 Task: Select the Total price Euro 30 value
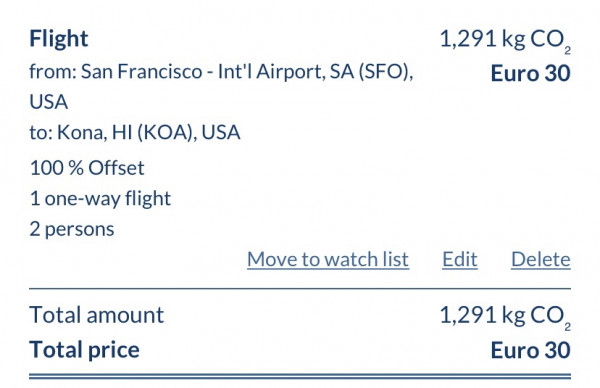click(x=530, y=350)
